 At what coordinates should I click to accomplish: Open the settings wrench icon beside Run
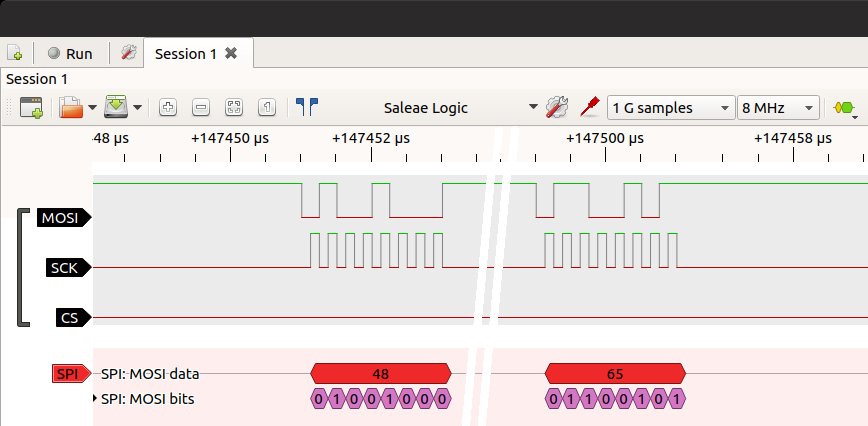point(128,54)
